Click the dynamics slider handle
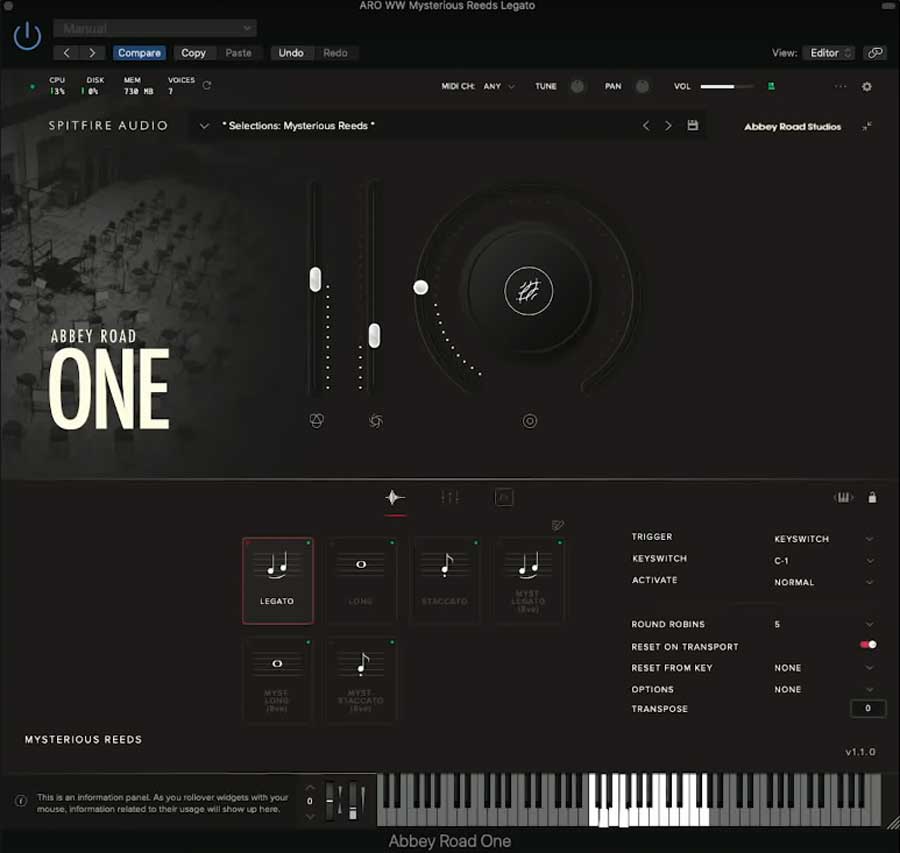Screen dimensions: 900x853 (x=374, y=336)
